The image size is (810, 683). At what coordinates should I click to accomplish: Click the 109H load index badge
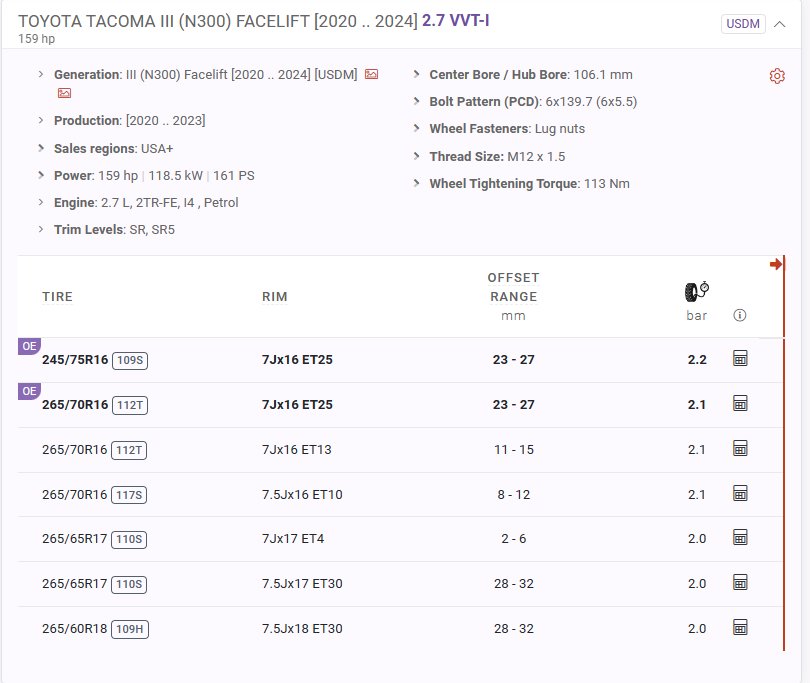point(130,629)
